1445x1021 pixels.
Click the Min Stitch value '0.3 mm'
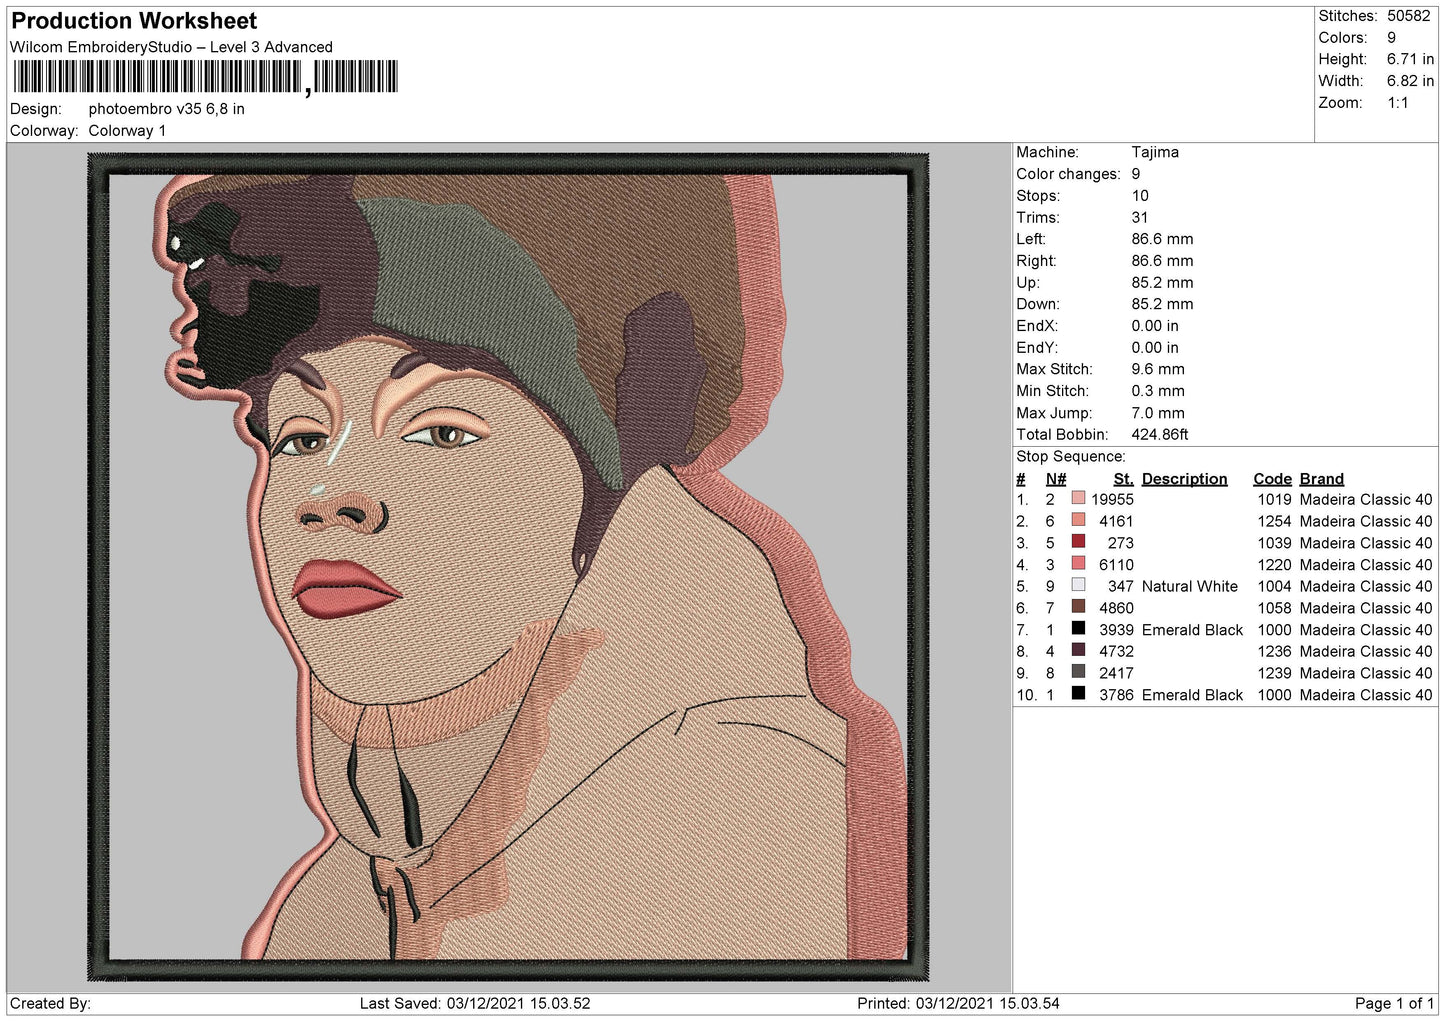(1158, 391)
